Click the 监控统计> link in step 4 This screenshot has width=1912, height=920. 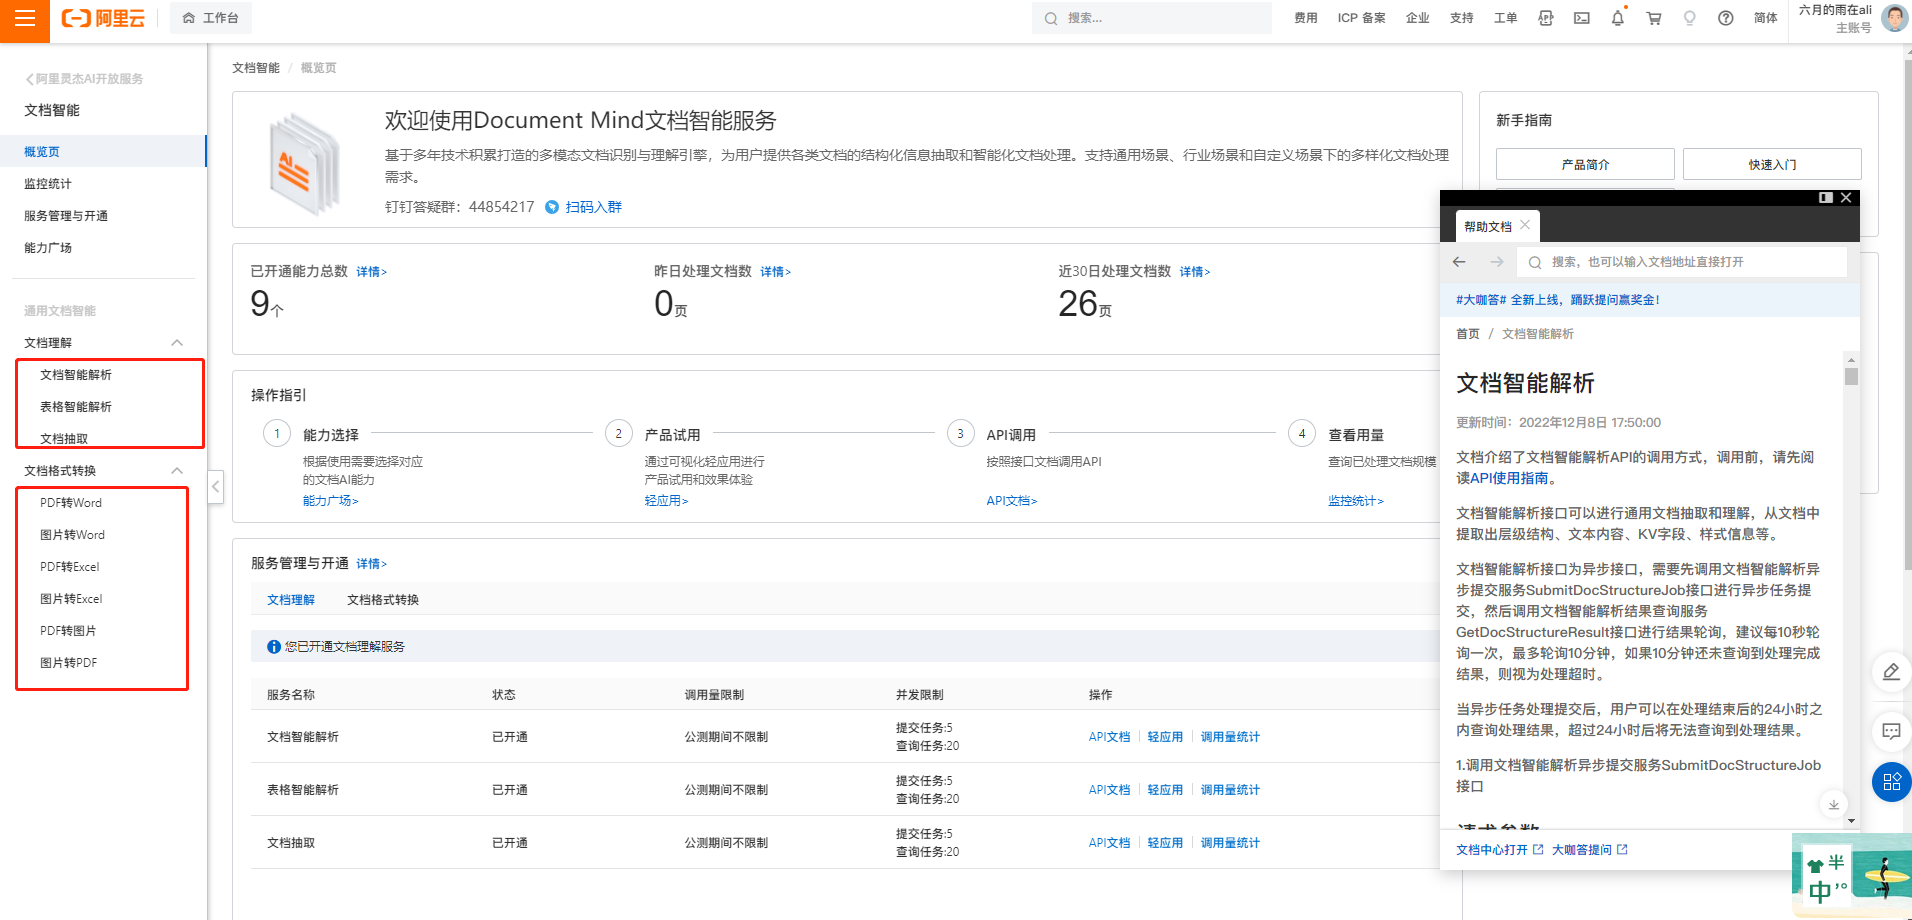pos(1355,501)
